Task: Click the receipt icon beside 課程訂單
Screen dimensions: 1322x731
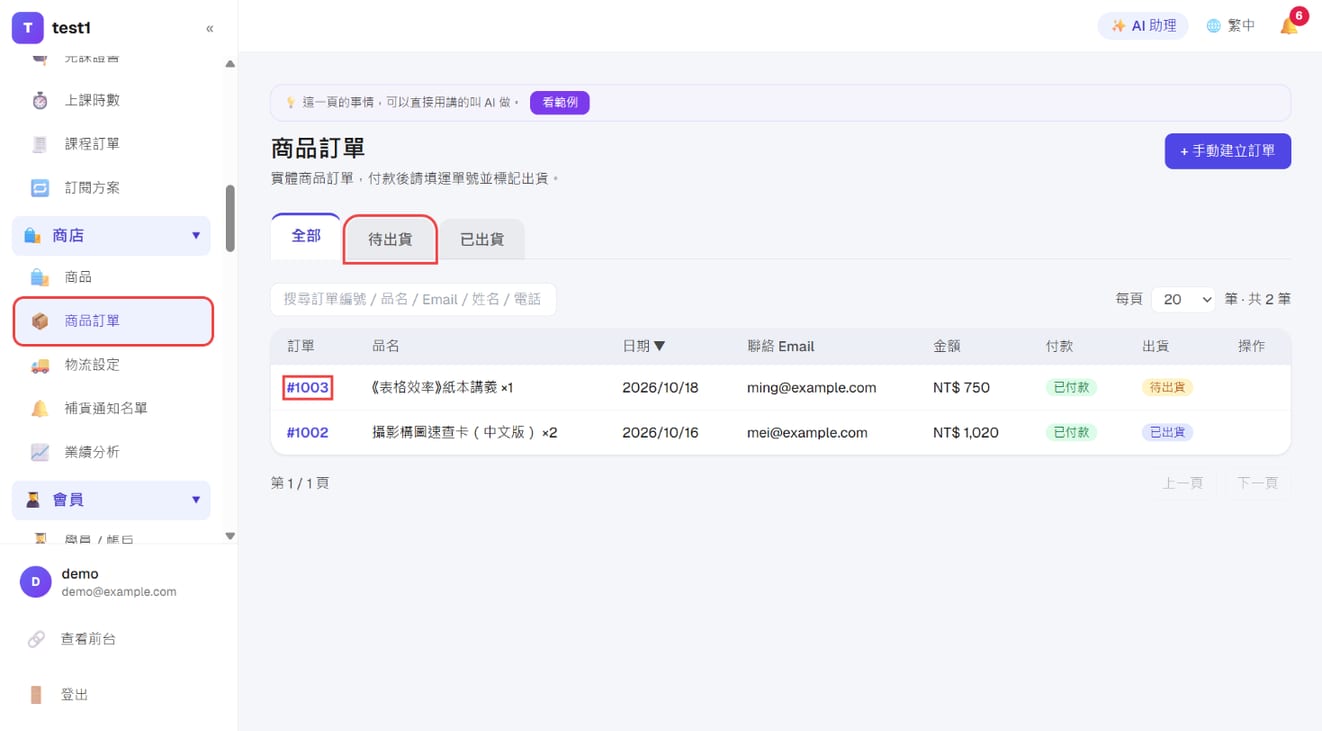Action: coord(40,144)
